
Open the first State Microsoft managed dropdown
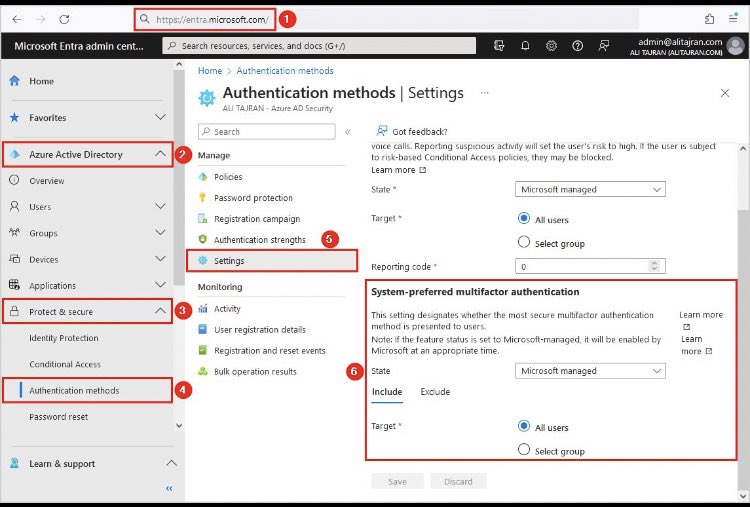pos(590,189)
